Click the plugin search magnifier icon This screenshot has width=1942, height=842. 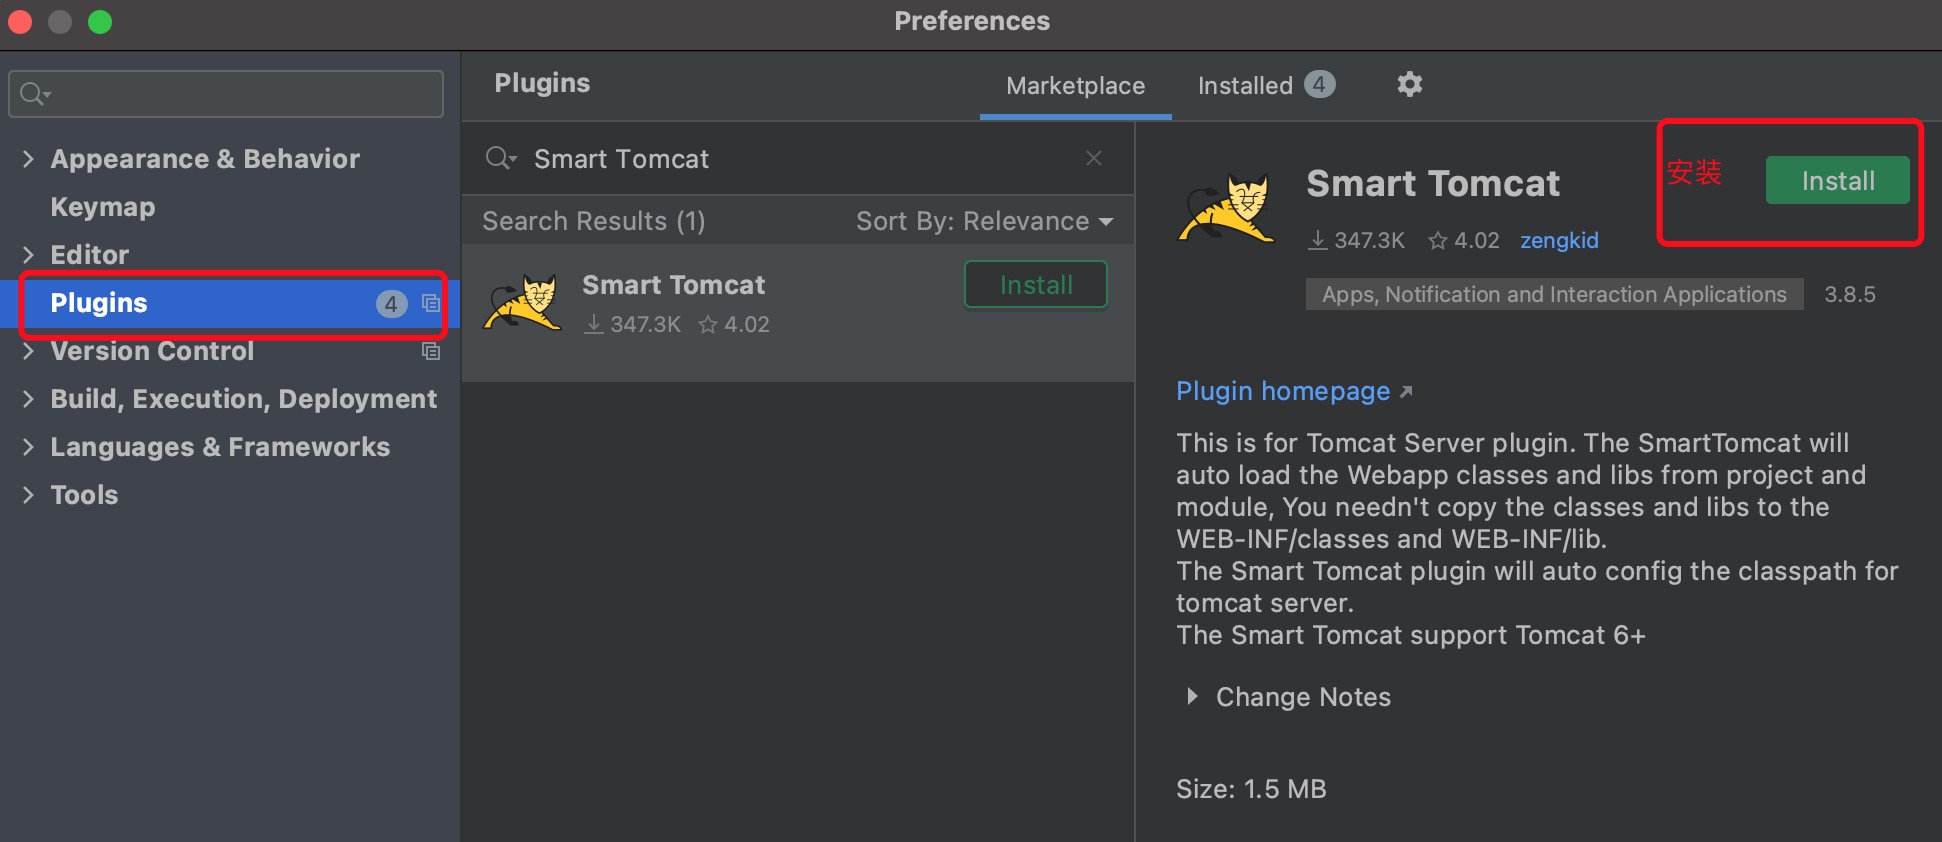pos(499,158)
